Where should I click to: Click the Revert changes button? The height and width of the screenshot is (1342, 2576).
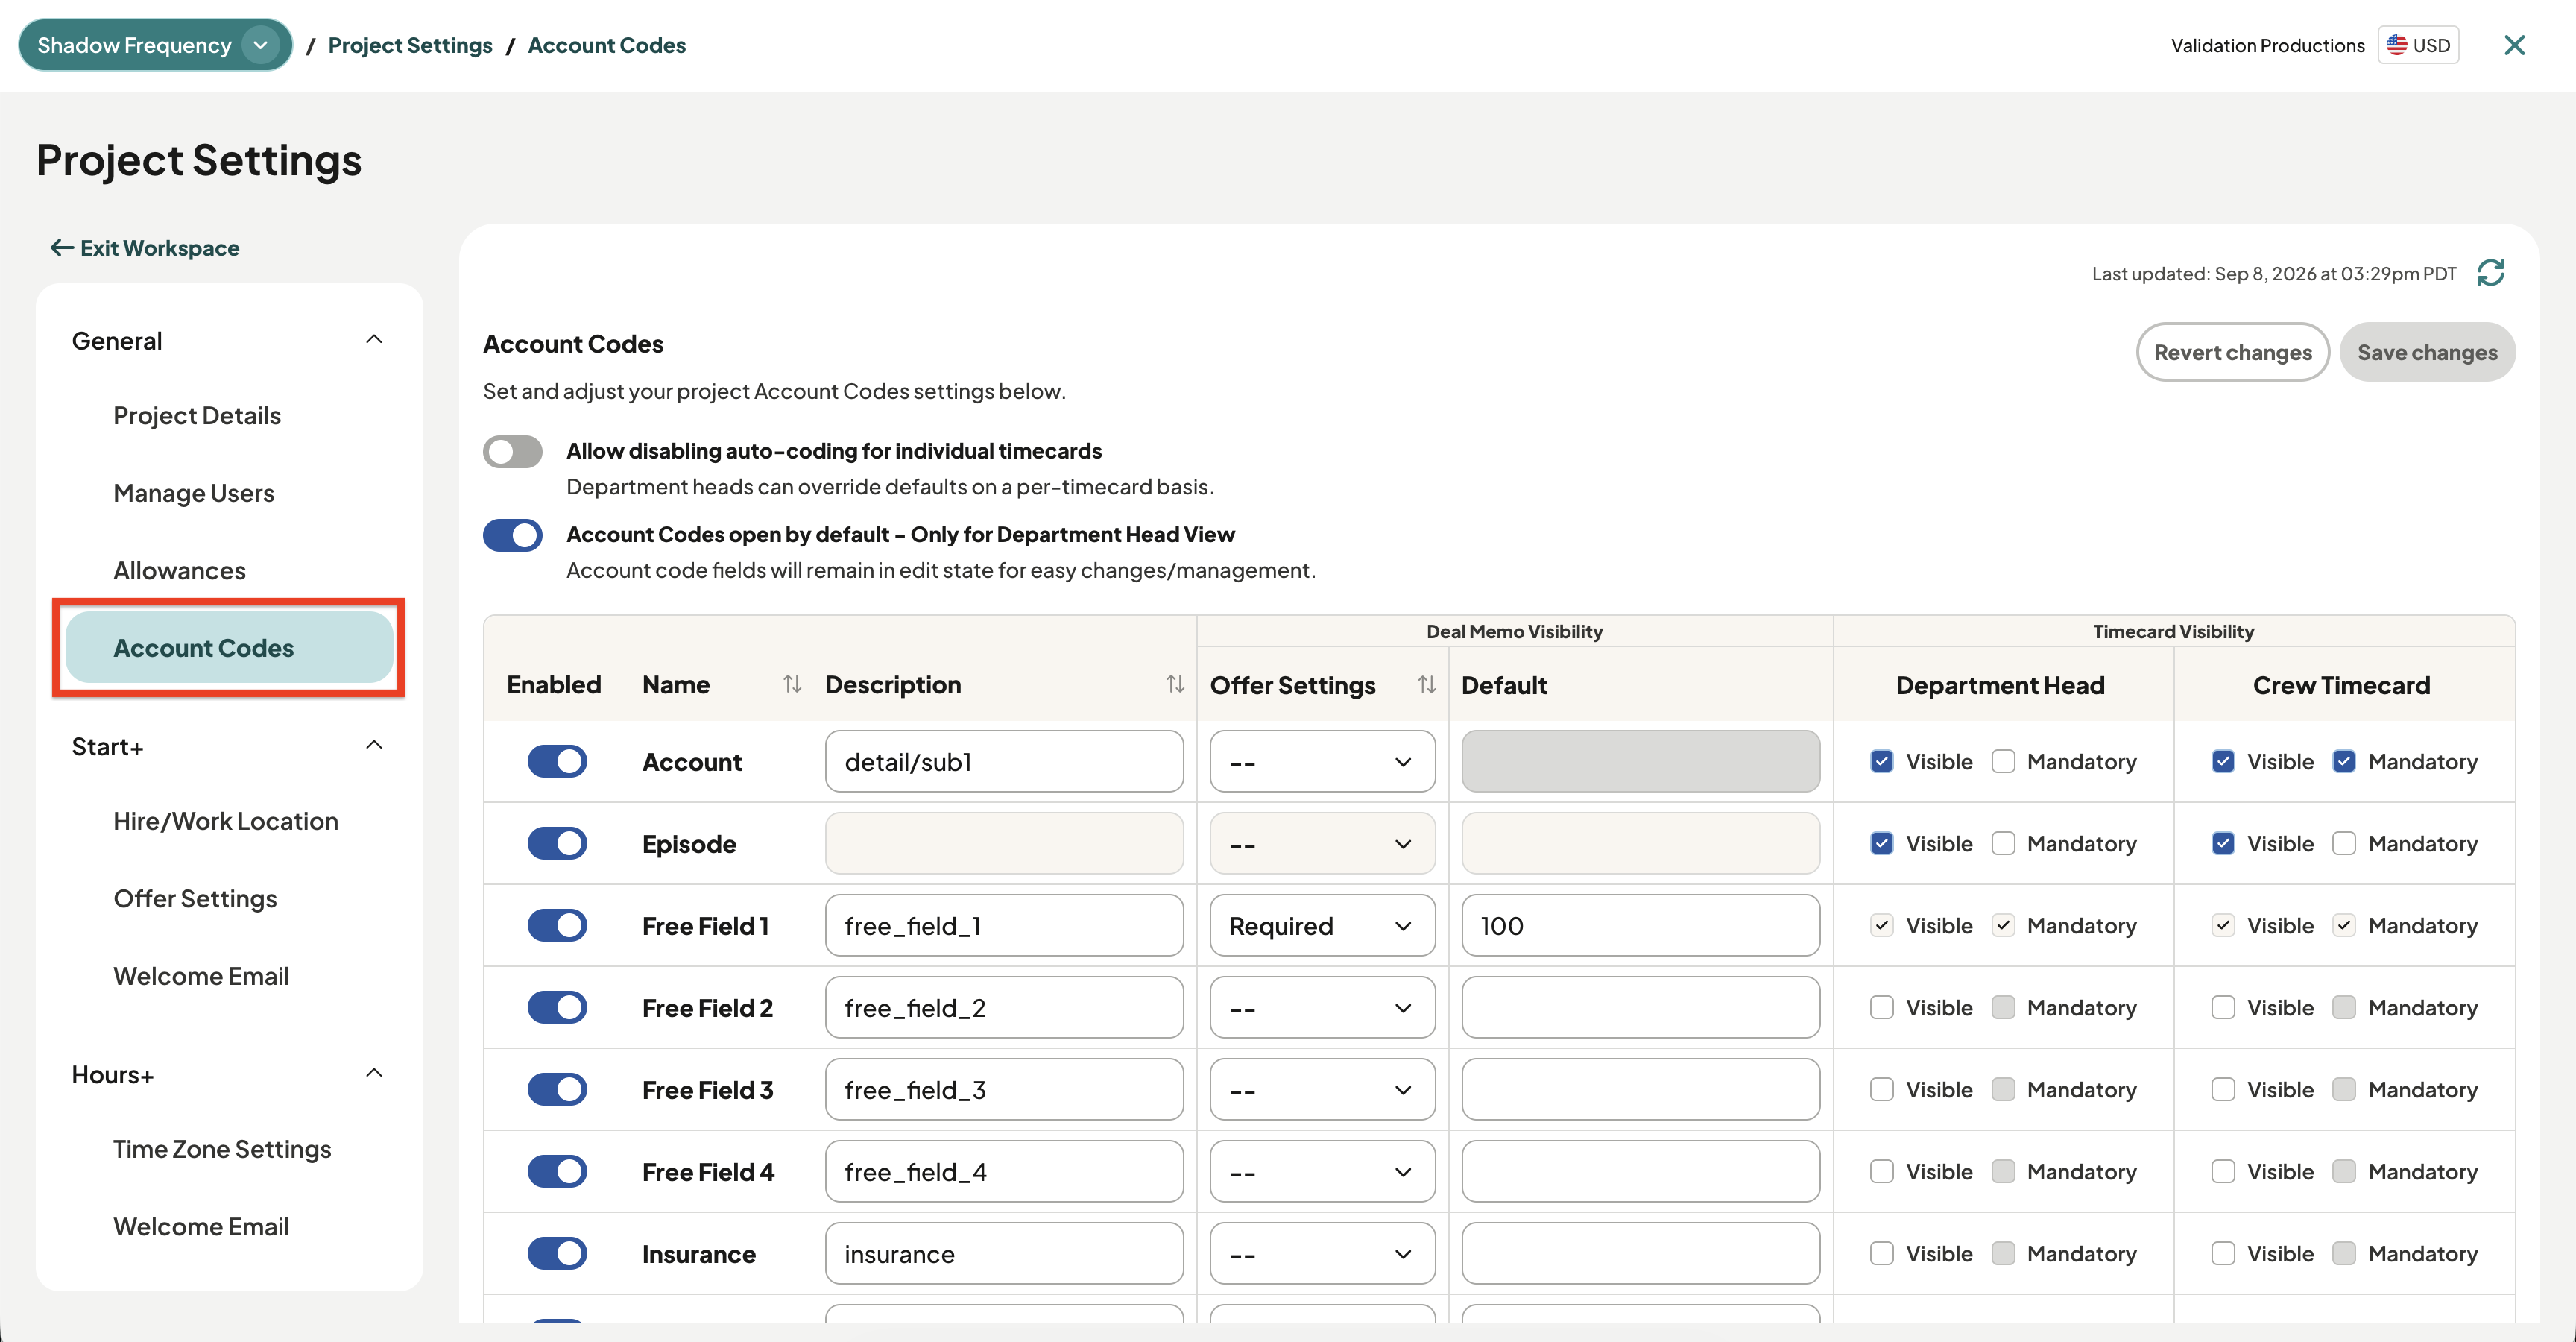(x=2232, y=352)
